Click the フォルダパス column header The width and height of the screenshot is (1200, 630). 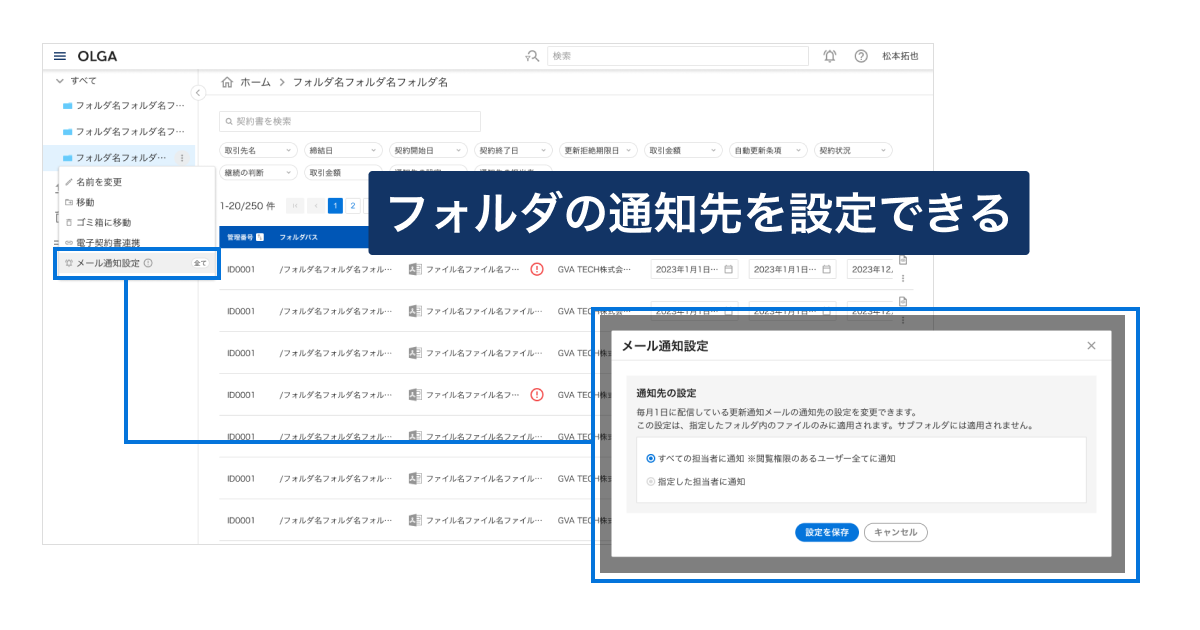coord(299,238)
